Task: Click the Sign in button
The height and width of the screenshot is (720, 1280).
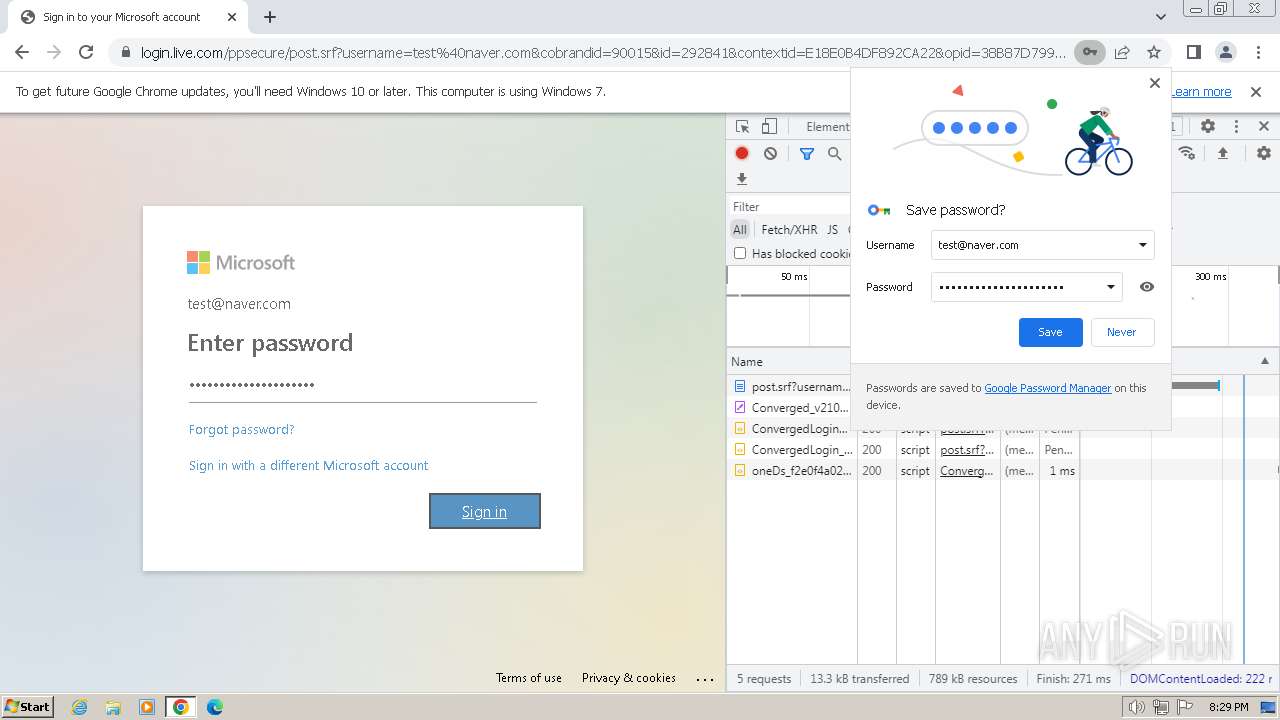Action: (485, 511)
